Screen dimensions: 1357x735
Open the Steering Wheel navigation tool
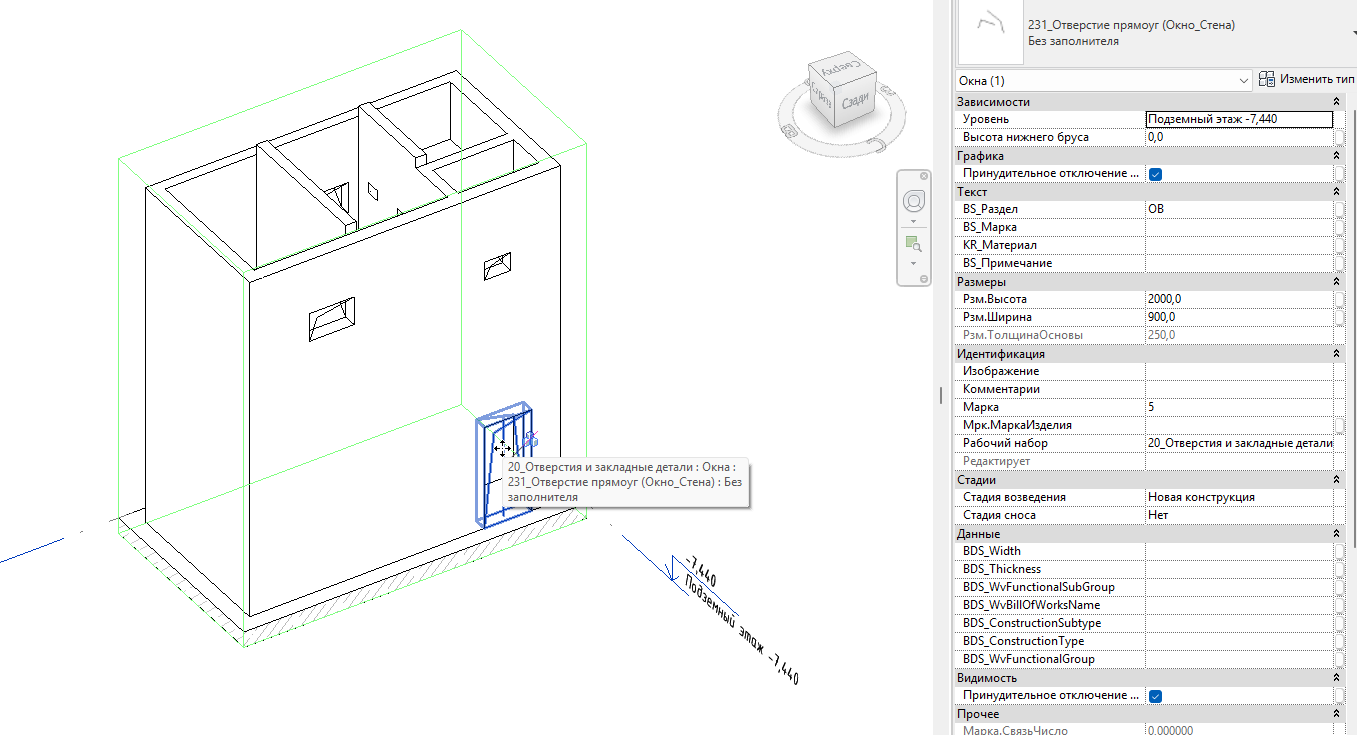click(x=913, y=201)
